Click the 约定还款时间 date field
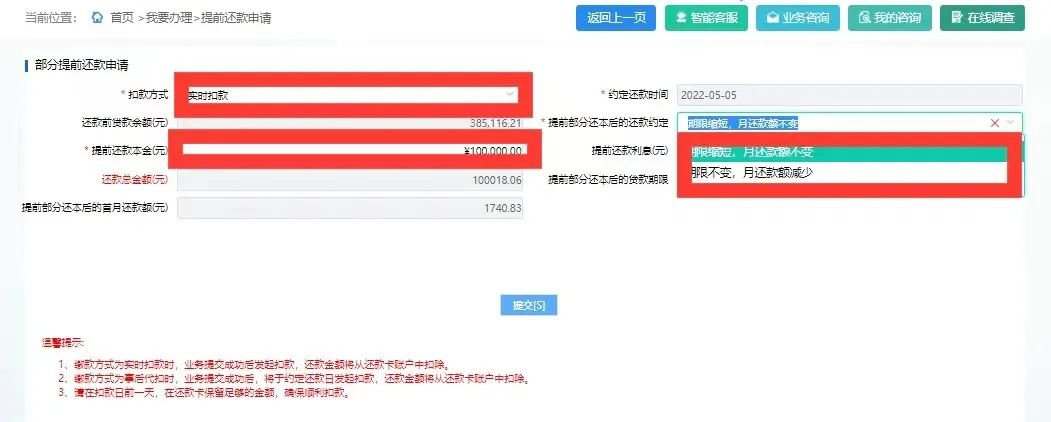This screenshot has width=1051, height=422. pos(849,95)
